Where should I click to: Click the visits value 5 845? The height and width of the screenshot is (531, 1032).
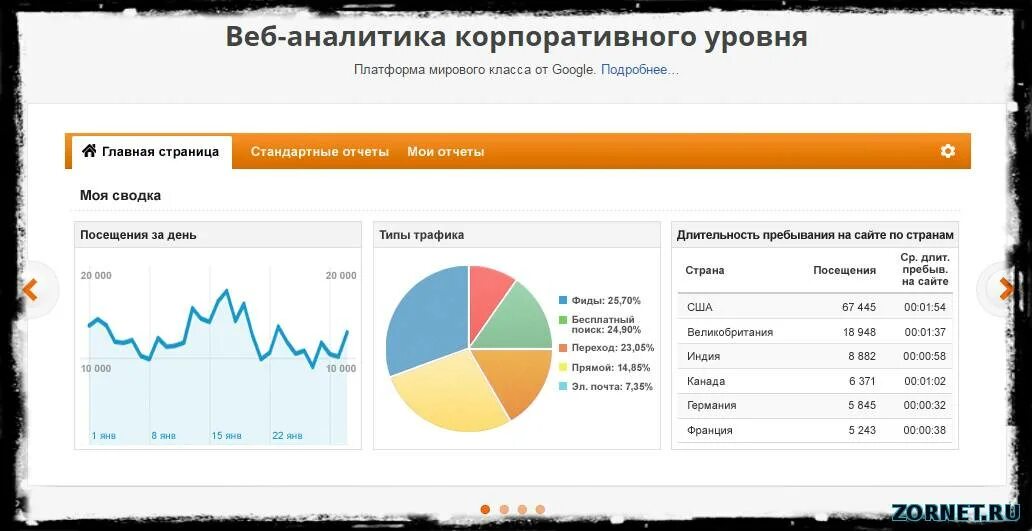[x=862, y=406]
